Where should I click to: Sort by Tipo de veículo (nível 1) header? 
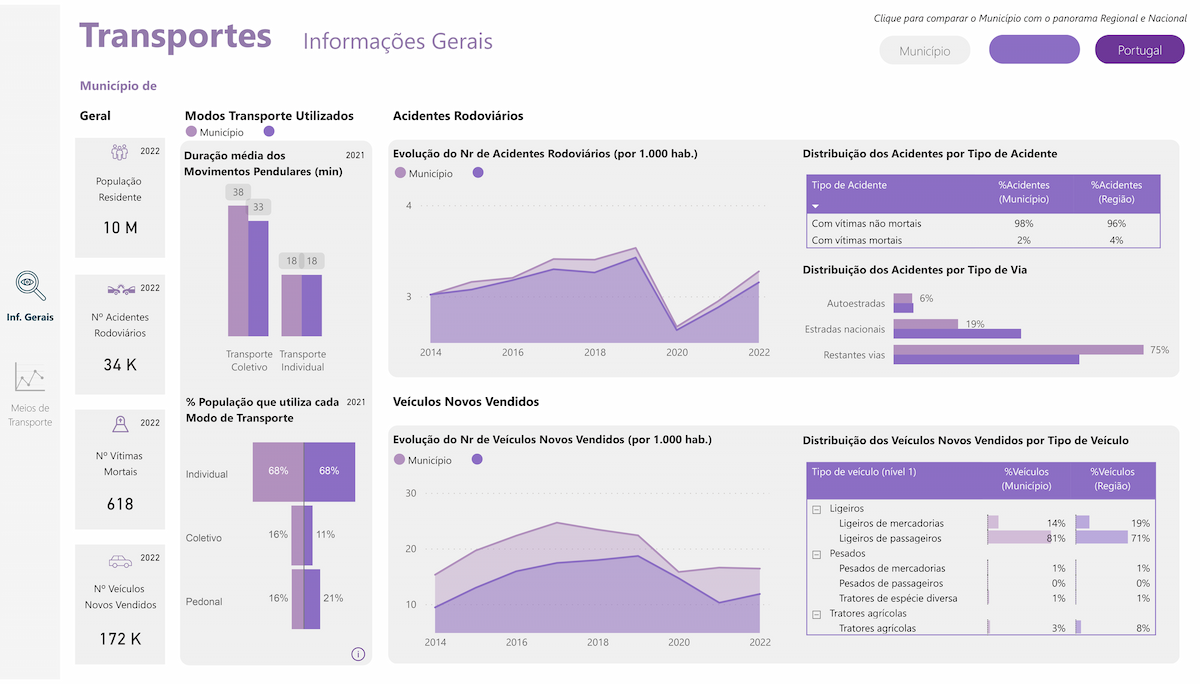click(864, 471)
